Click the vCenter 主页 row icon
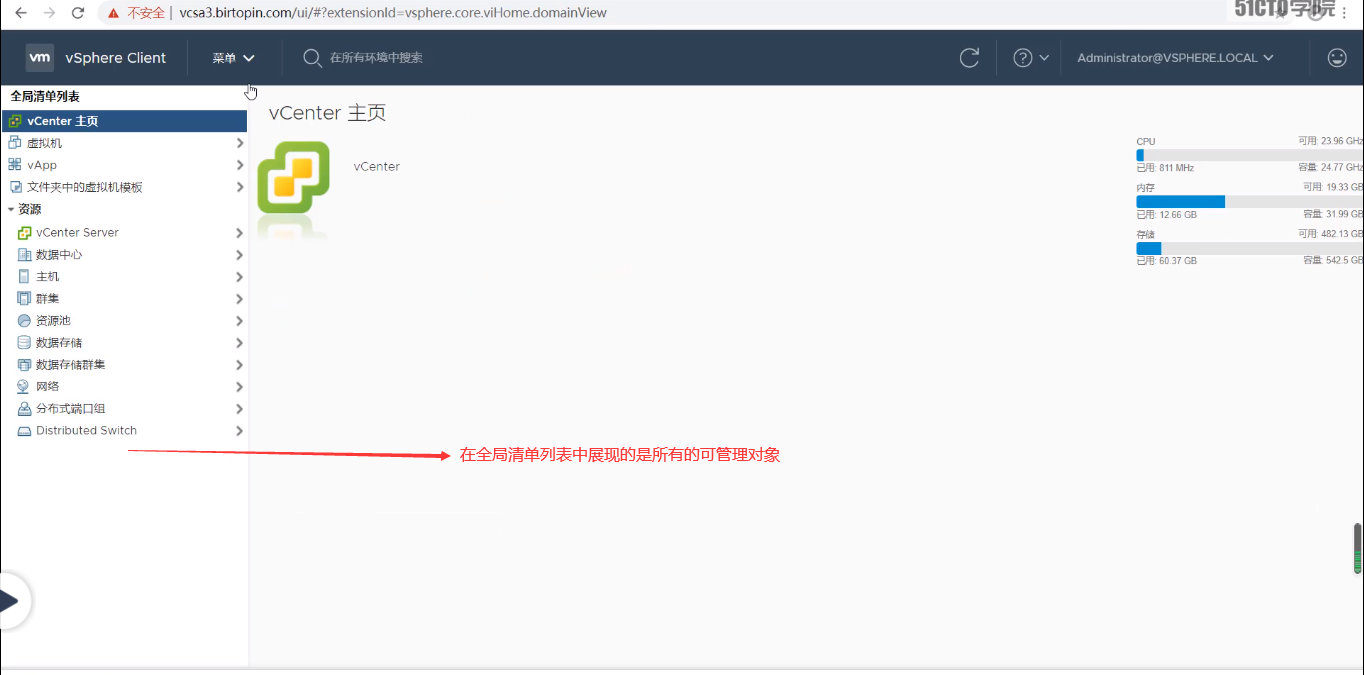1364x675 pixels. pos(15,121)
